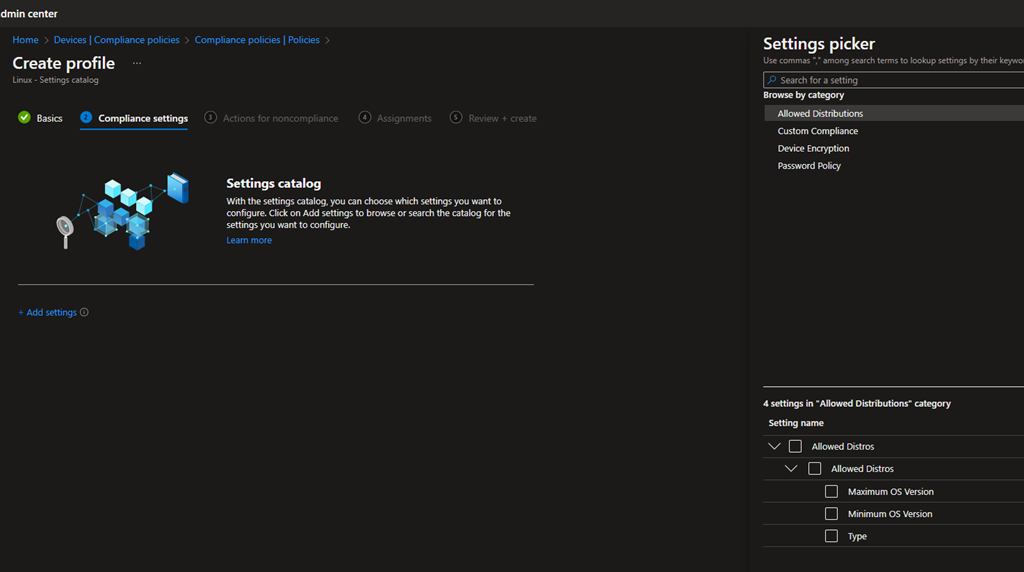Click the step 5 circle for Review
The image size is (1024, 572).
(456, 118)
